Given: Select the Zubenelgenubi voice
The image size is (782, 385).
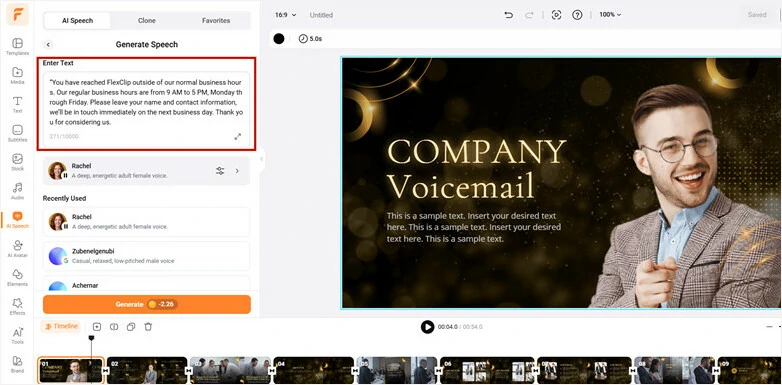Looking at the screenshot, I should point(146,256).
